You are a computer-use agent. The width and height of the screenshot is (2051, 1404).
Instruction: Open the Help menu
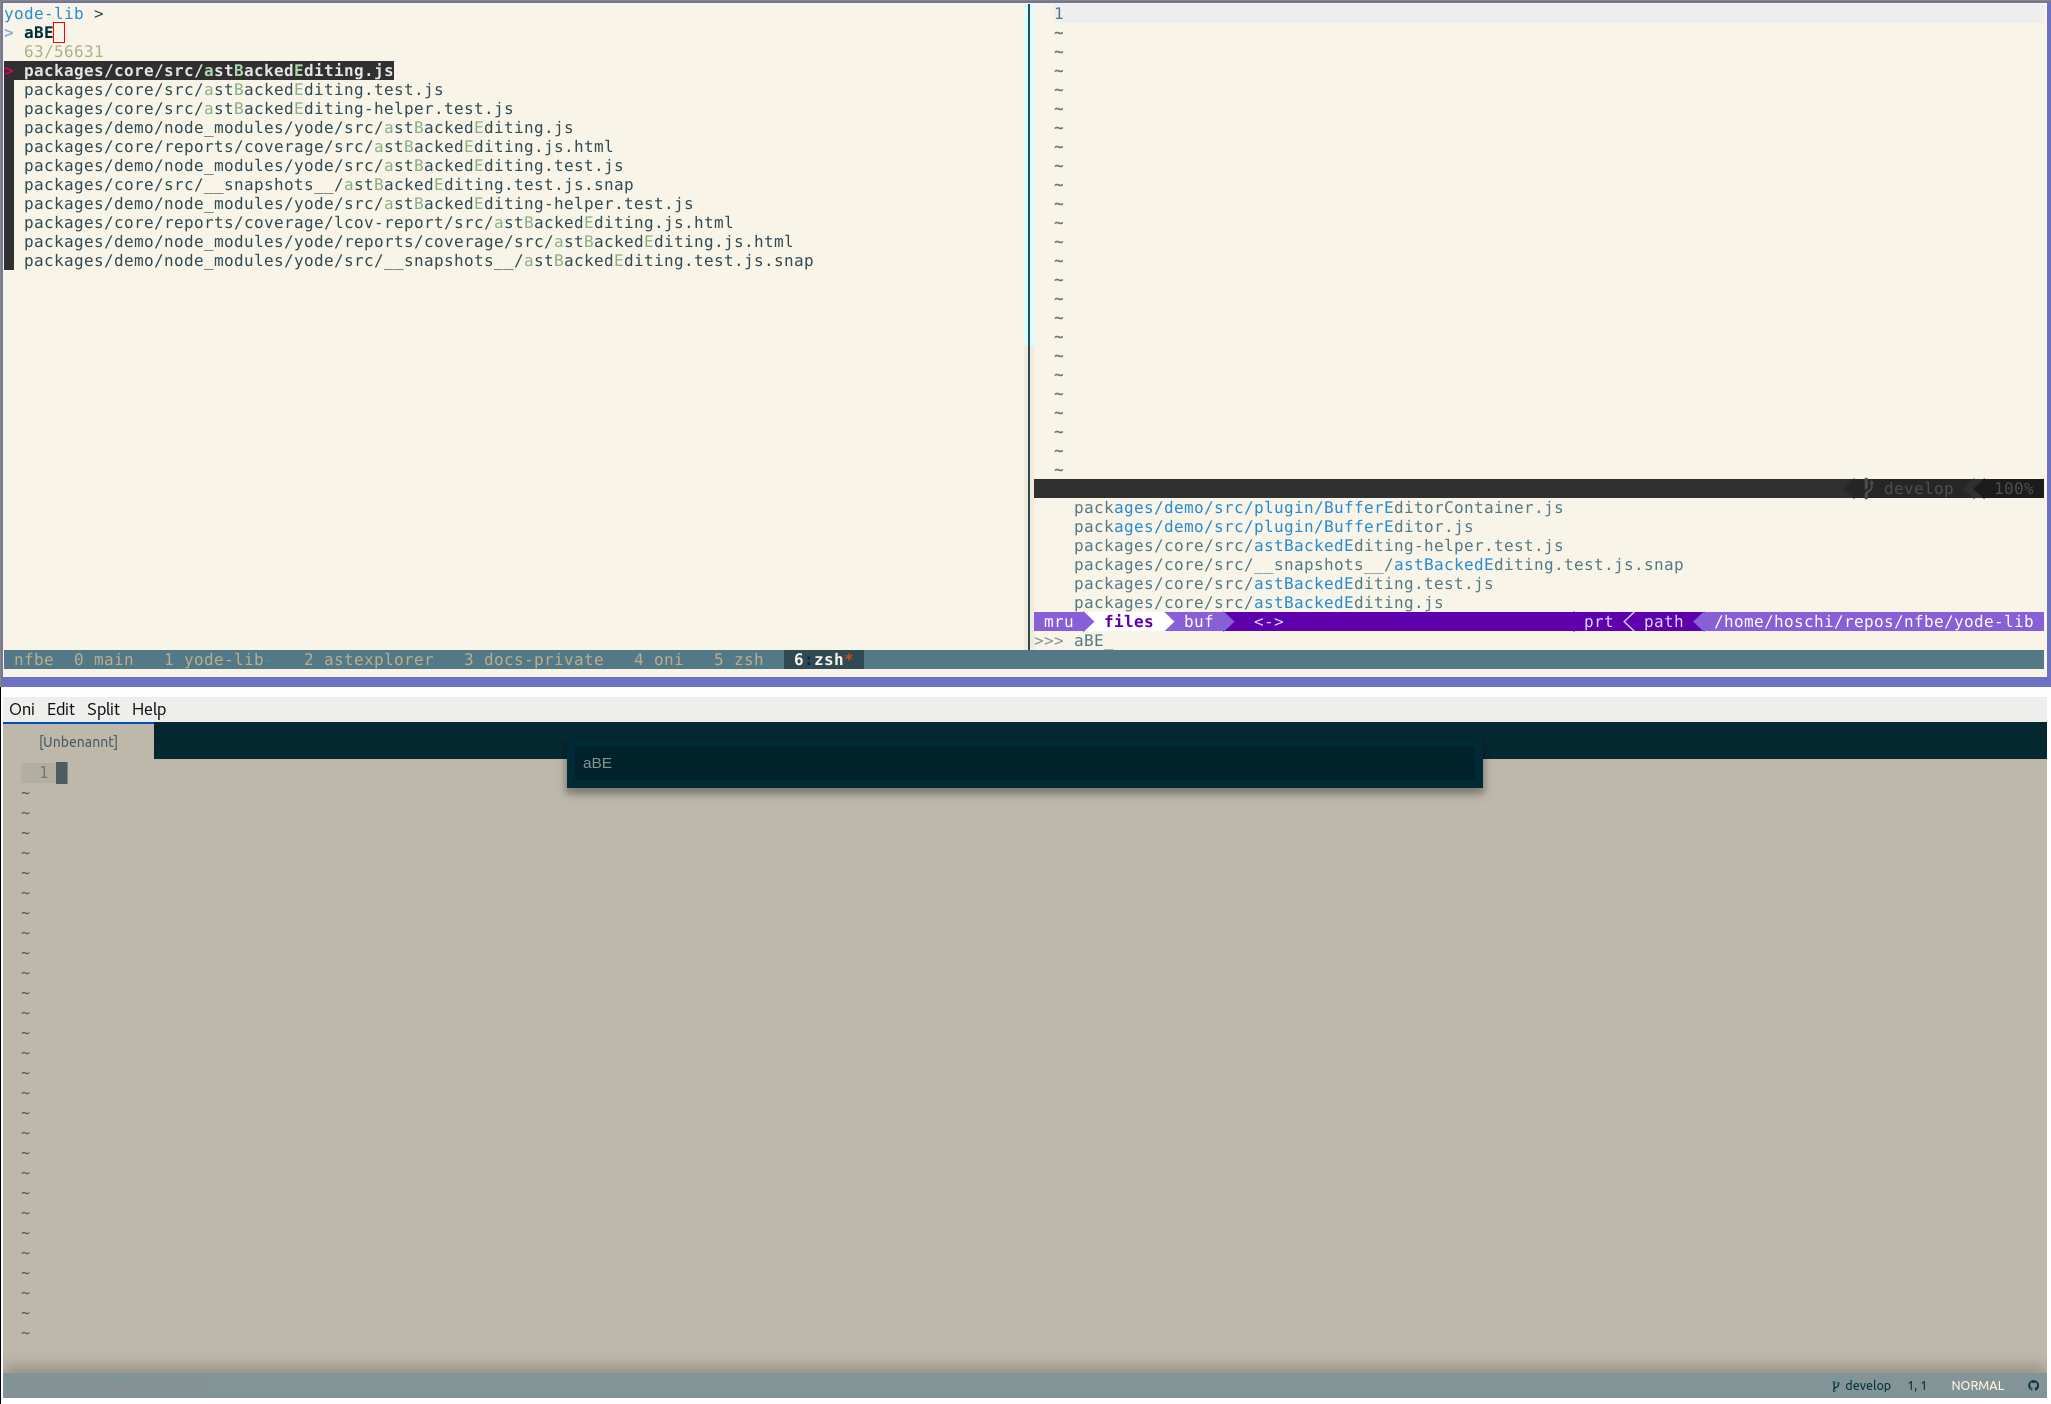point(149,709)
